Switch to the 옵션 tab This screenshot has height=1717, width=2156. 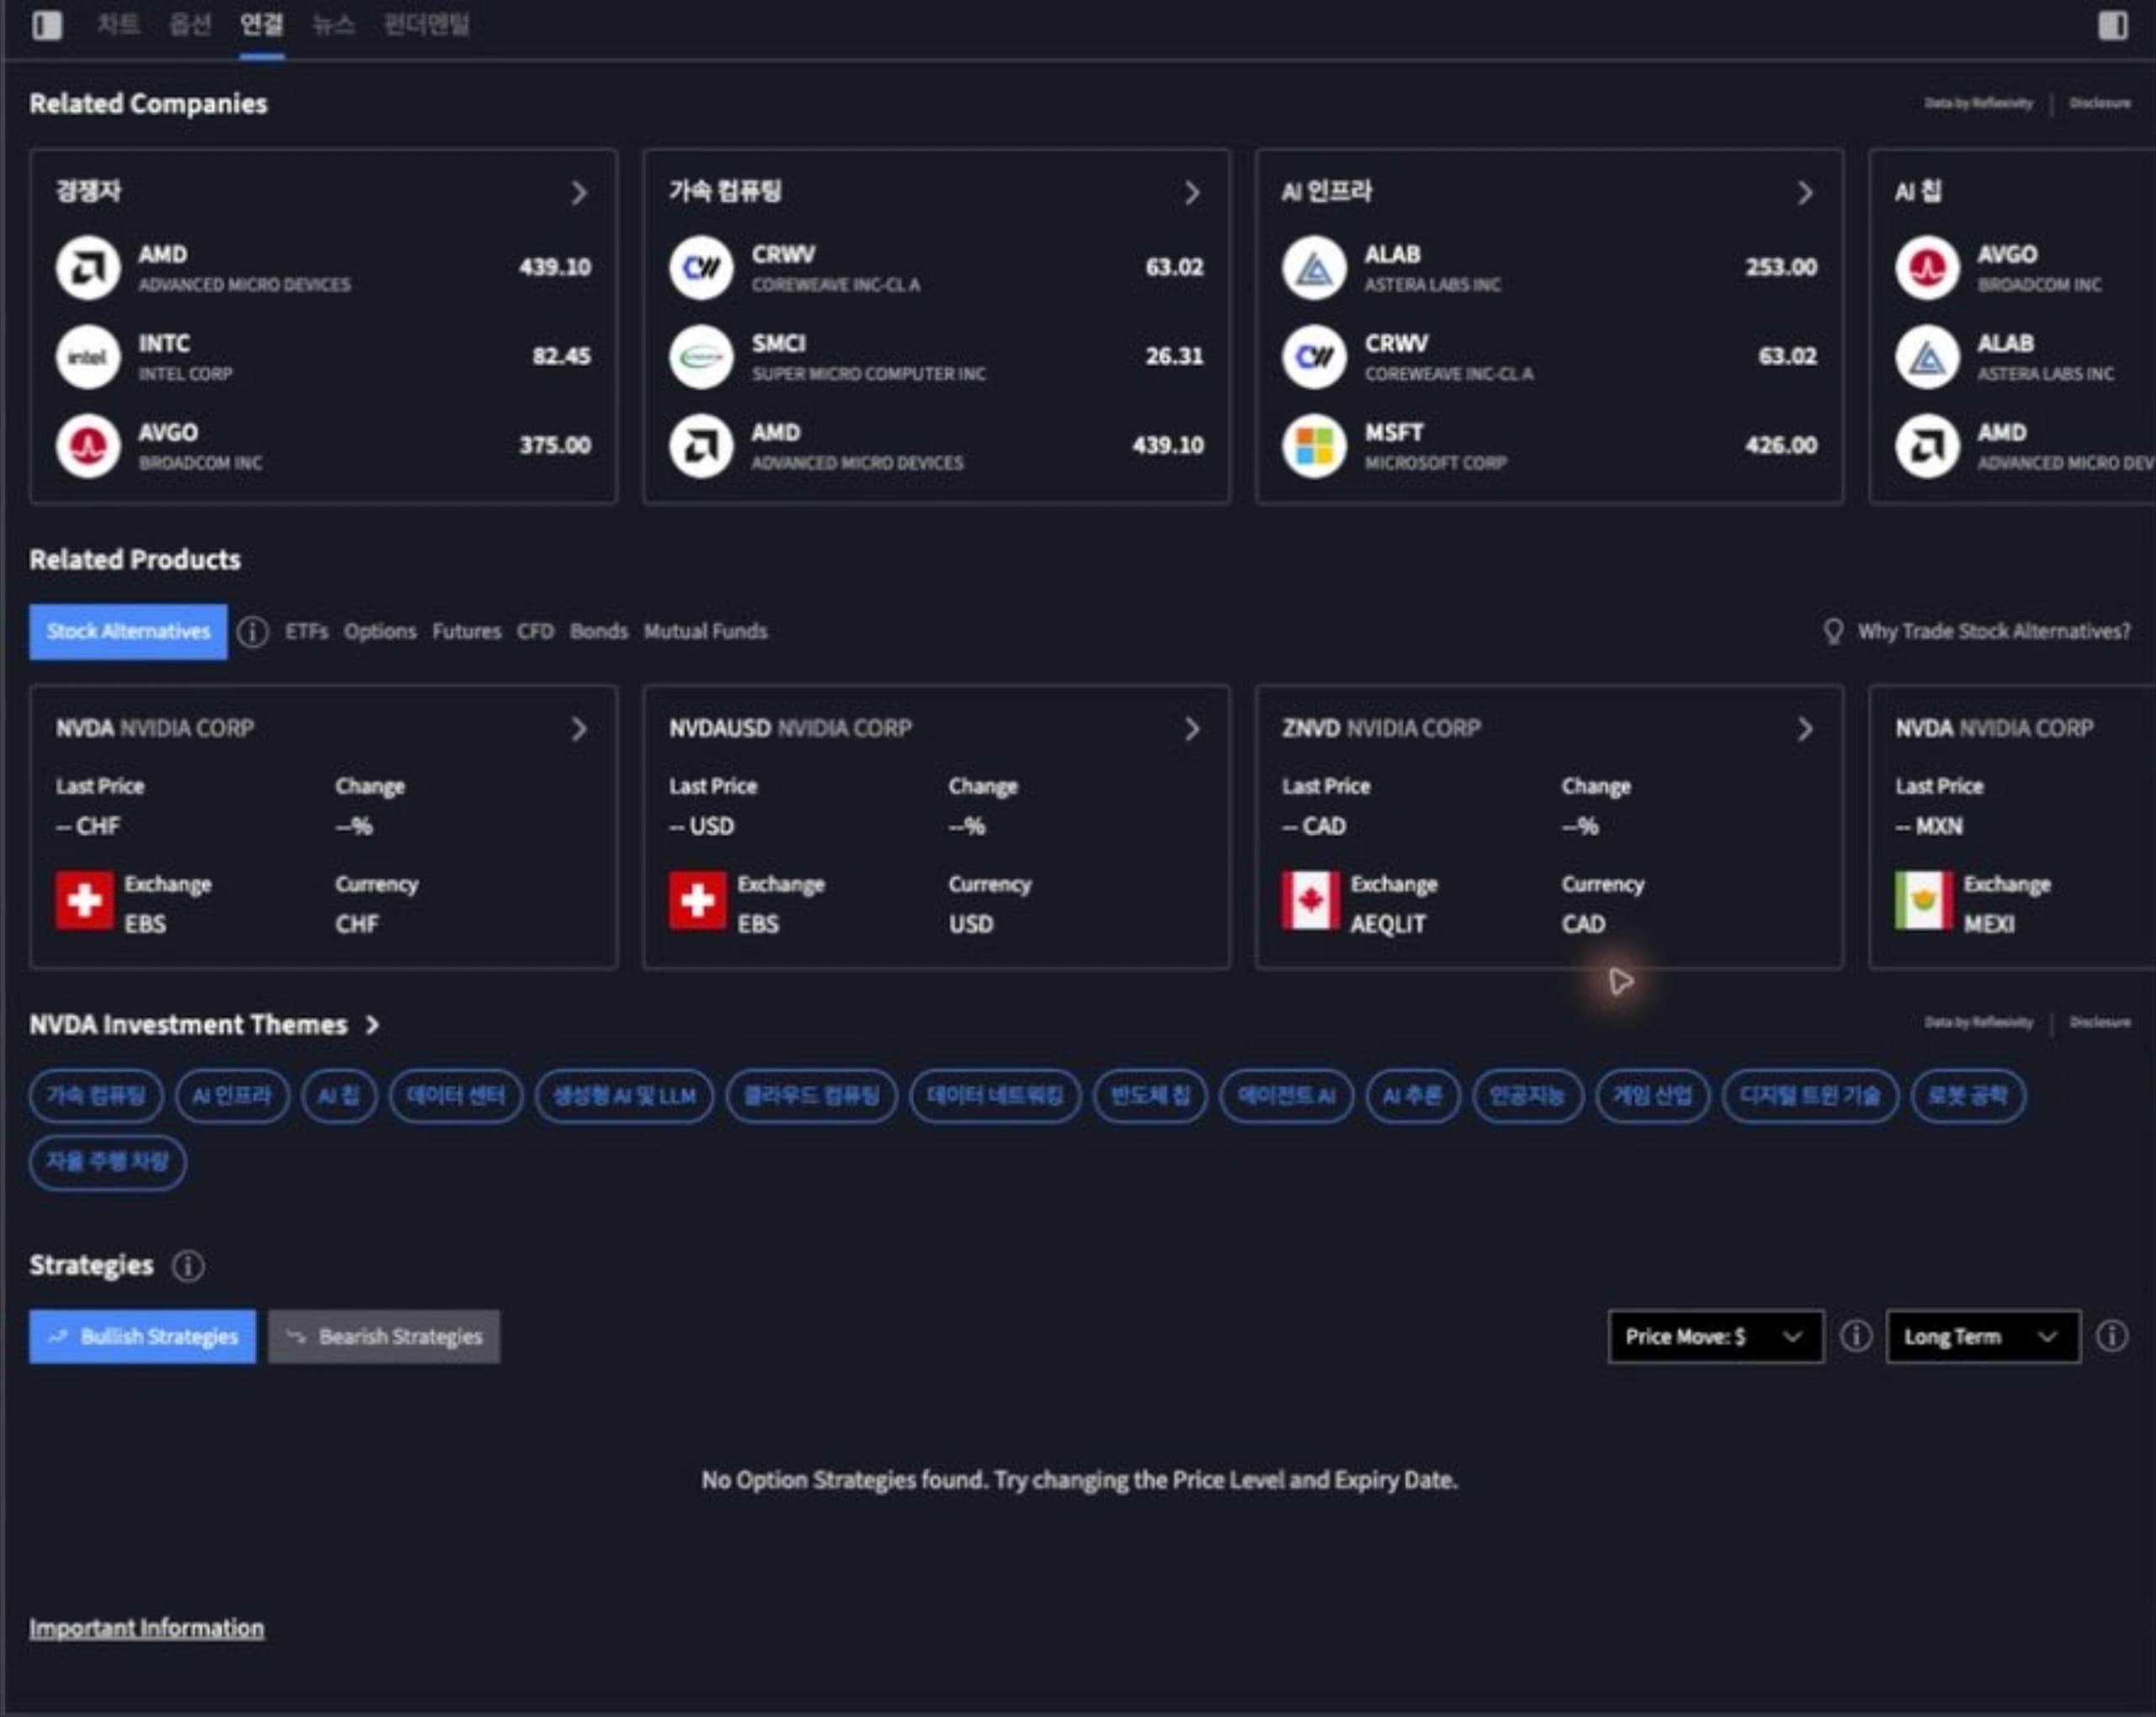(190, 24)
